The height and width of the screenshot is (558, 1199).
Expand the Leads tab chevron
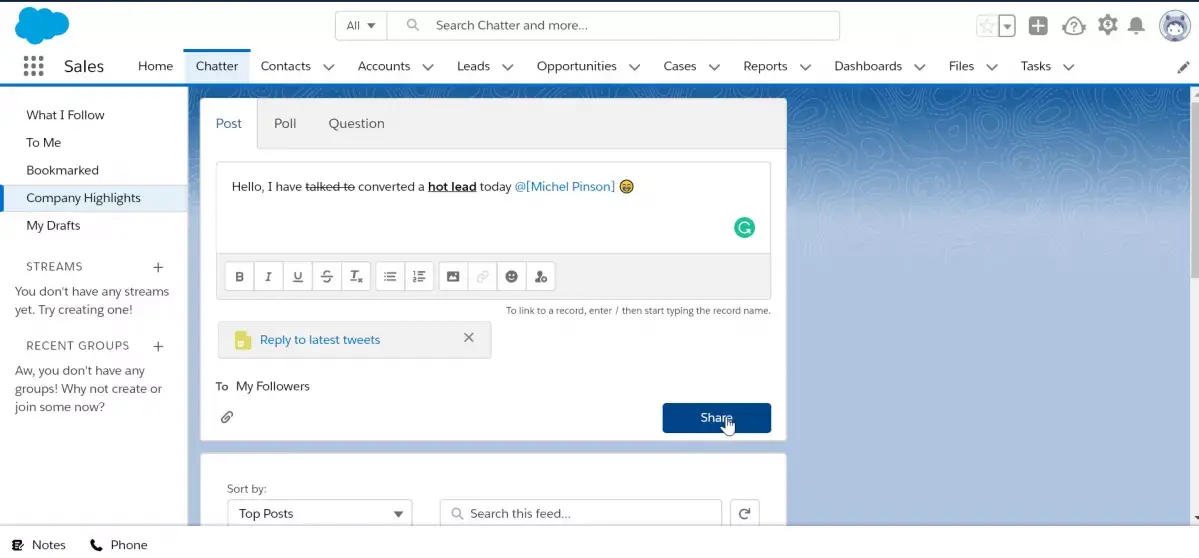[508, 67]
